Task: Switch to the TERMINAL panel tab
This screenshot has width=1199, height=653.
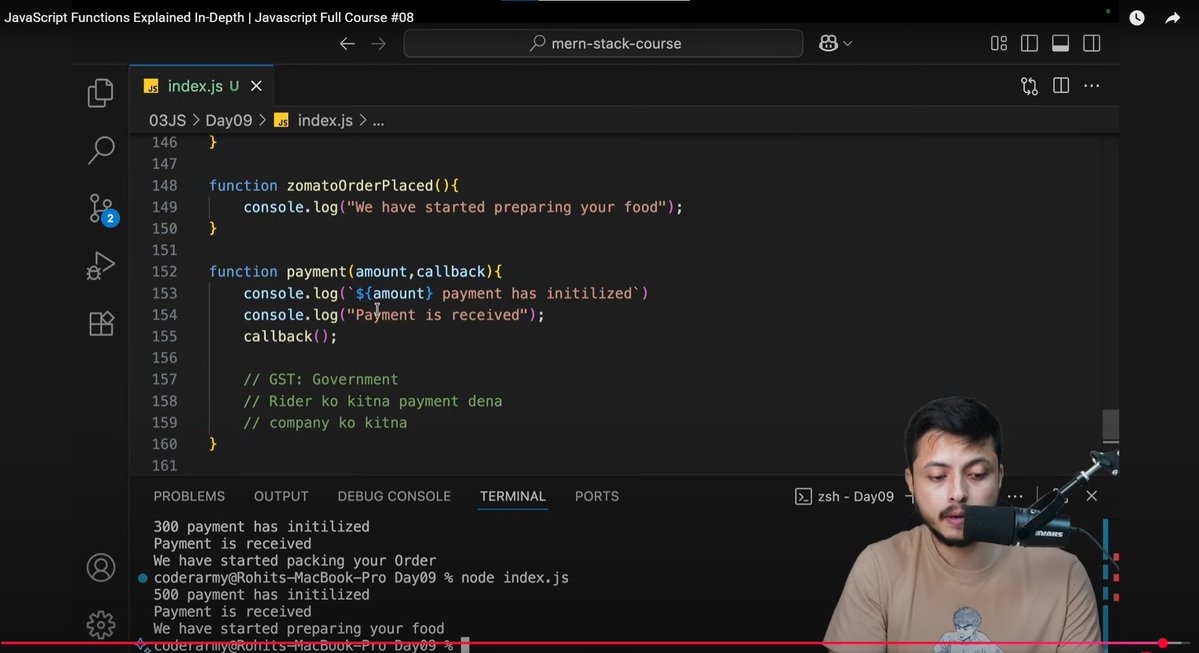Action: click(x=512, y=496)
